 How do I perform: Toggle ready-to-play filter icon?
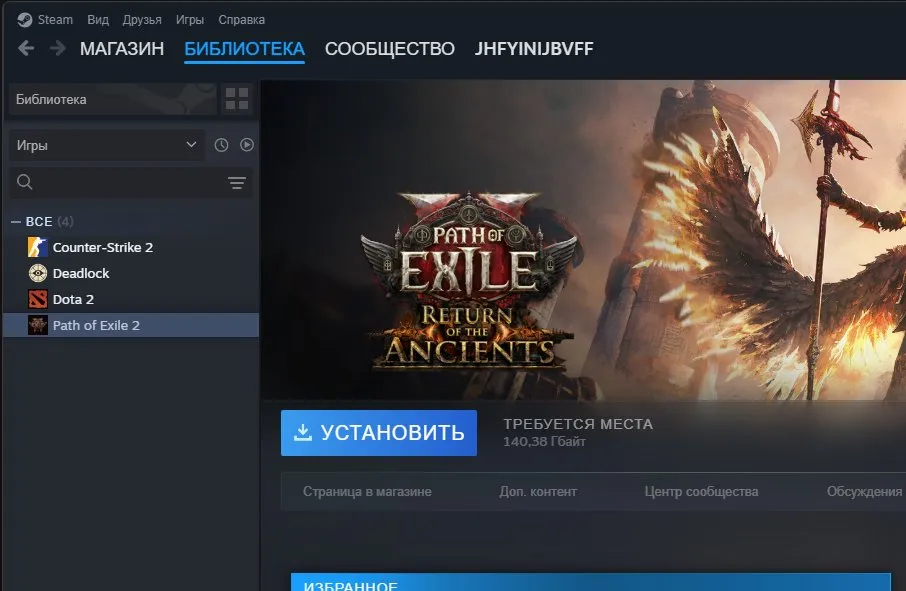[x=247, y=145]
